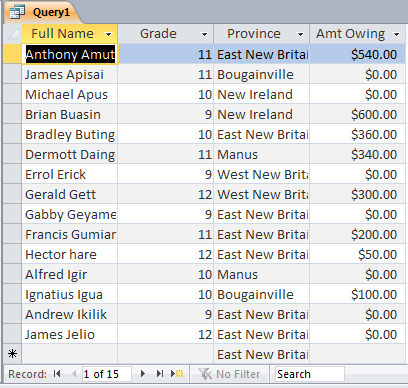Select all records using corner selector
Image resolution: width=408 pixels, height=388 pixels.
(12, 34)
